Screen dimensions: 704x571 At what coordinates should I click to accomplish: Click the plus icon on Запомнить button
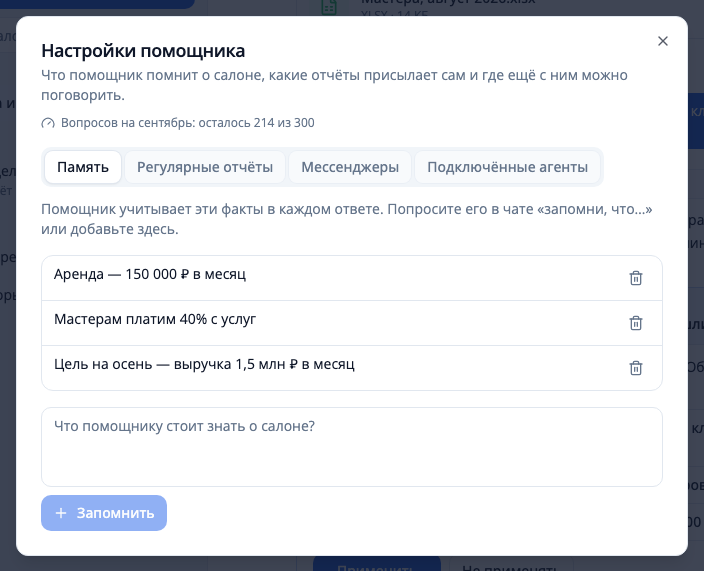point(61,513)
